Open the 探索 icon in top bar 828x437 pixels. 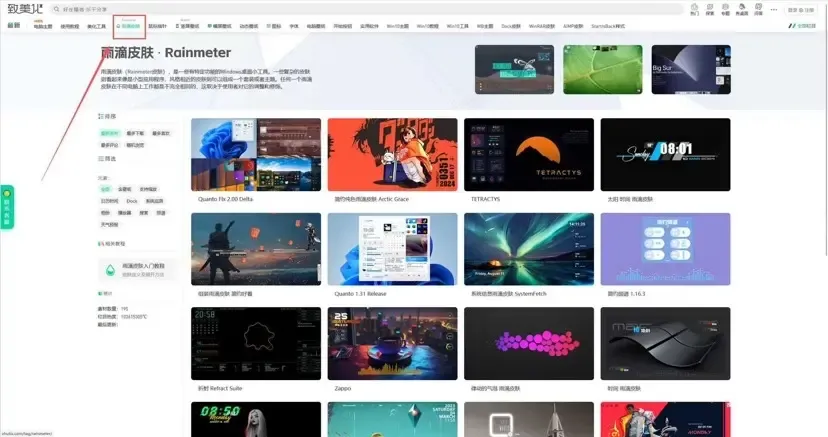click(710, 10)
